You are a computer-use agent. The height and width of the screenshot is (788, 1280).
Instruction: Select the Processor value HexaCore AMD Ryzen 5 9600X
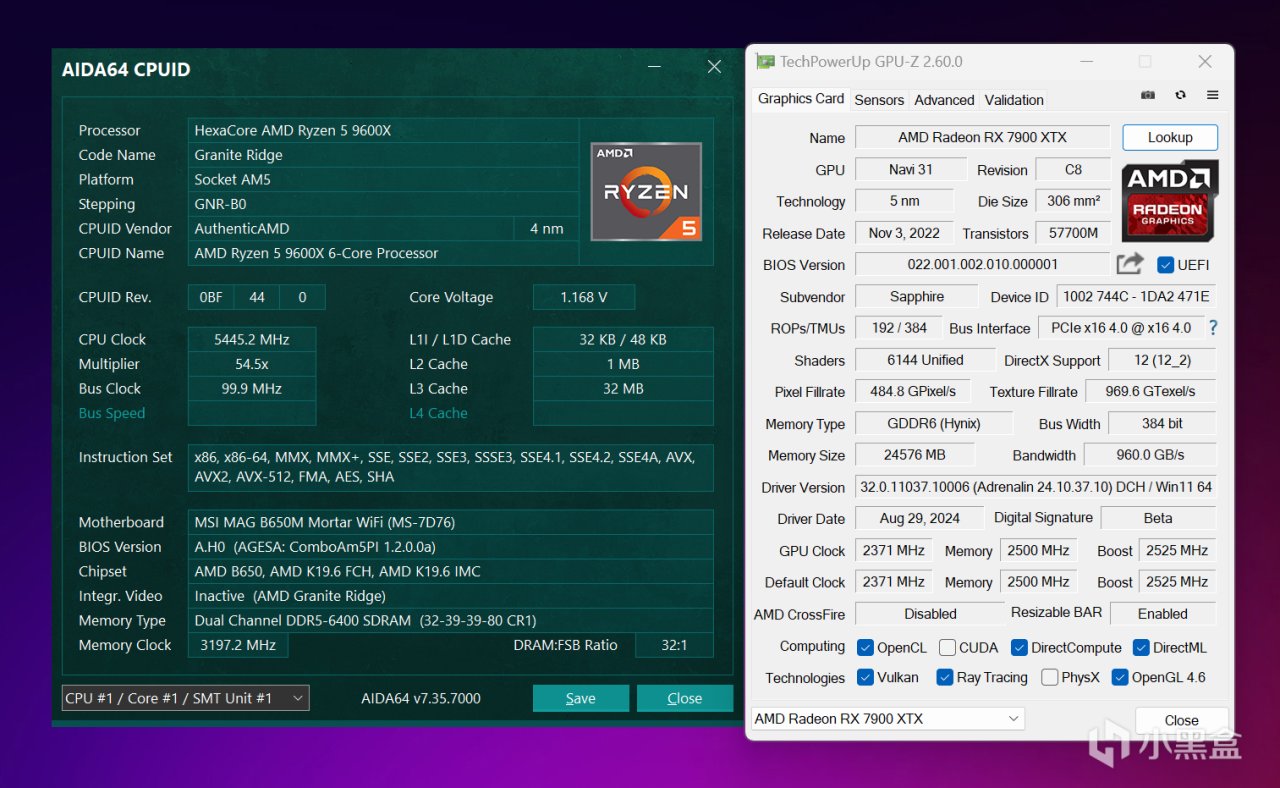[x=383, y=130]
